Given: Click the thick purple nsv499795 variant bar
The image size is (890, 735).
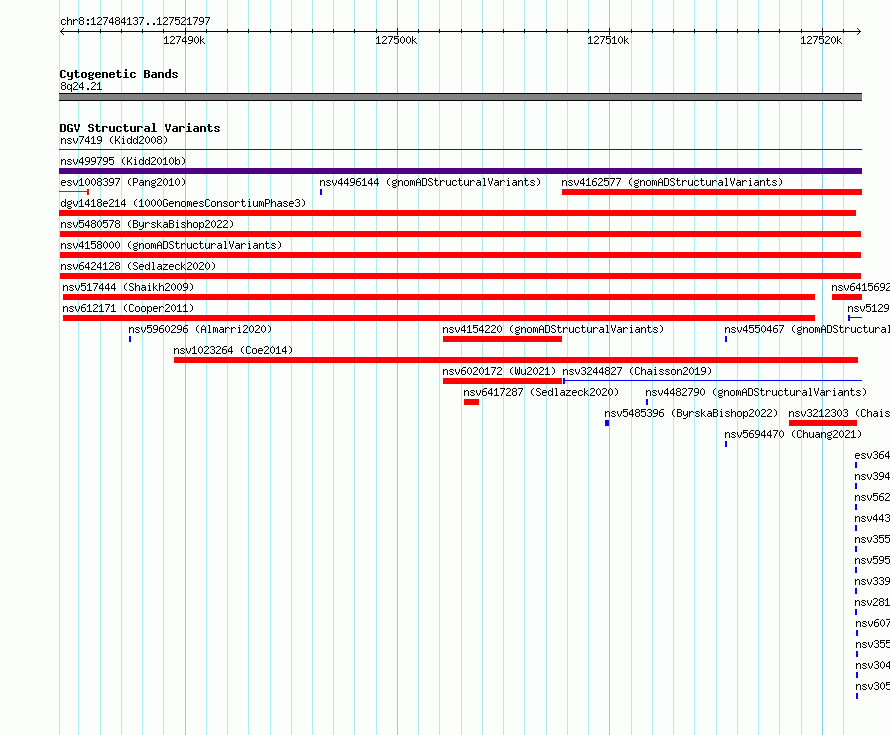Looking at the screenshot, I should tap(460, 171).
